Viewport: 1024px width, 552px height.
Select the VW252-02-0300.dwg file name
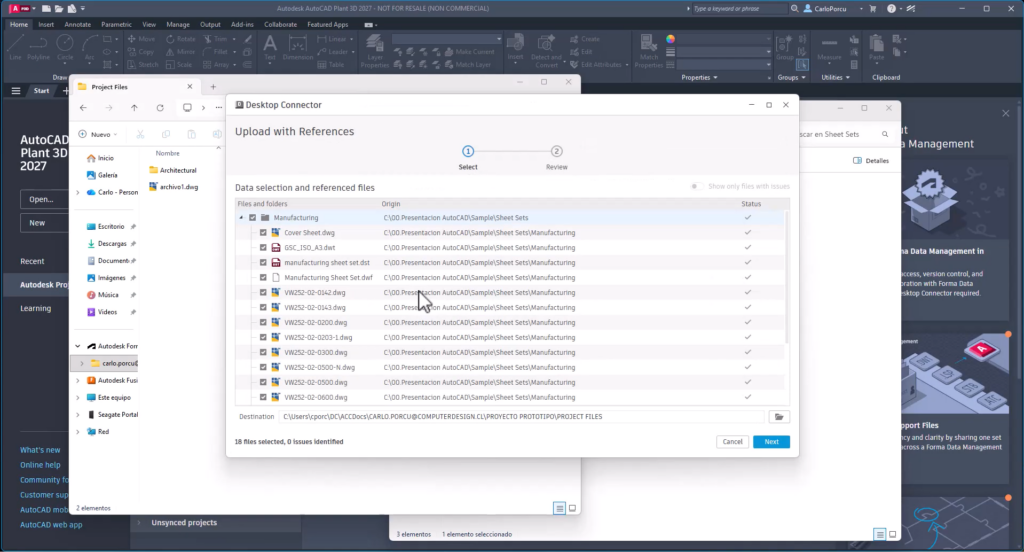(315, 352)
